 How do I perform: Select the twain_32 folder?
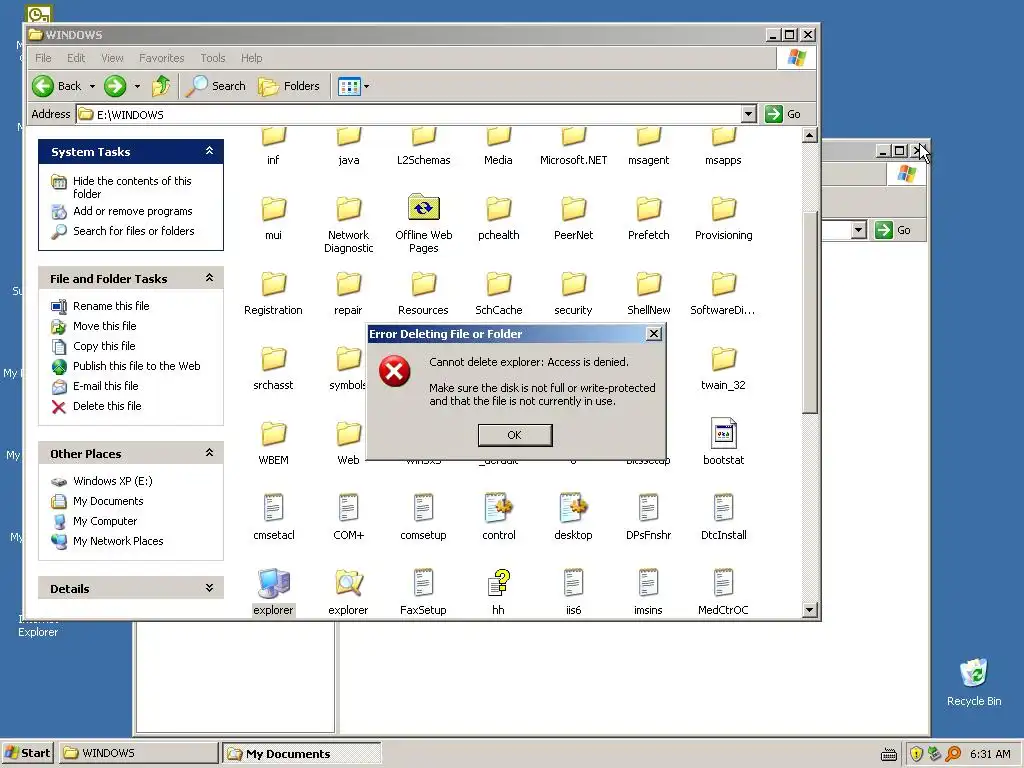(x=724, y=368)
